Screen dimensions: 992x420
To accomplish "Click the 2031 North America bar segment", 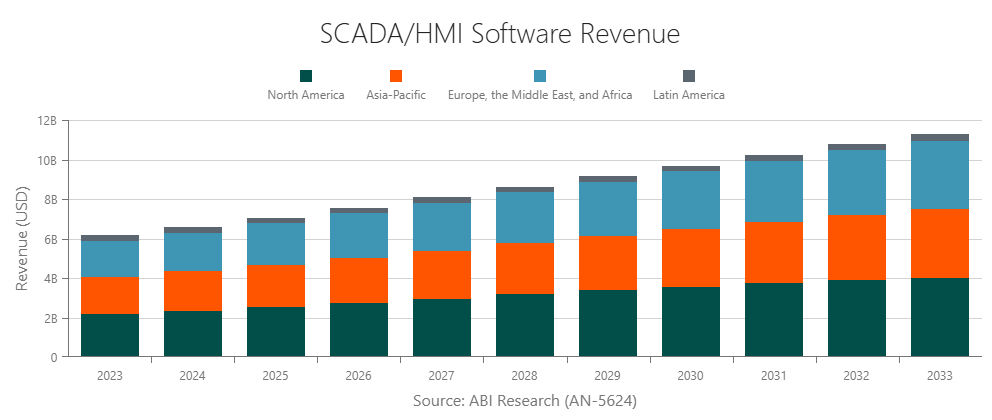I will coord(774,319).
